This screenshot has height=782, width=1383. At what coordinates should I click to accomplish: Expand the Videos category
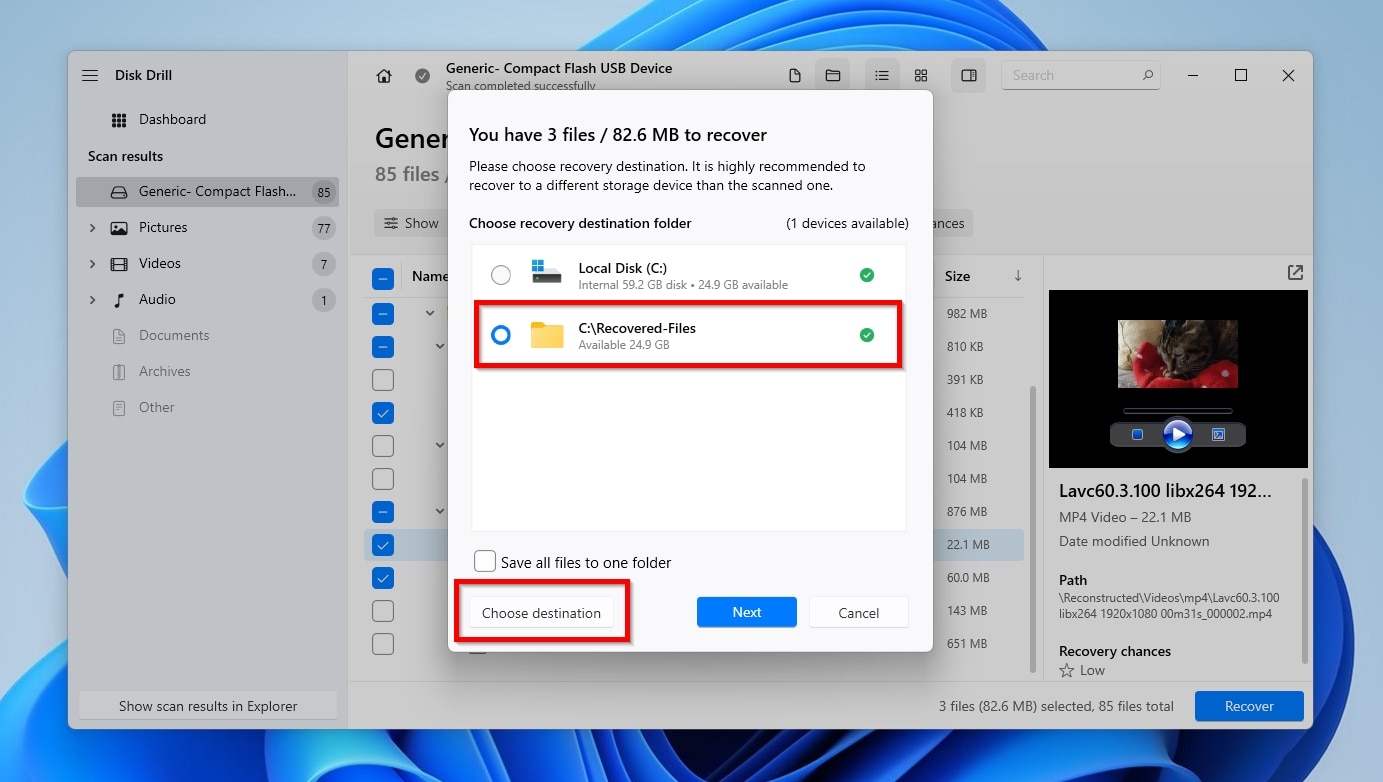pyautogui.click(x=92, y=264)
